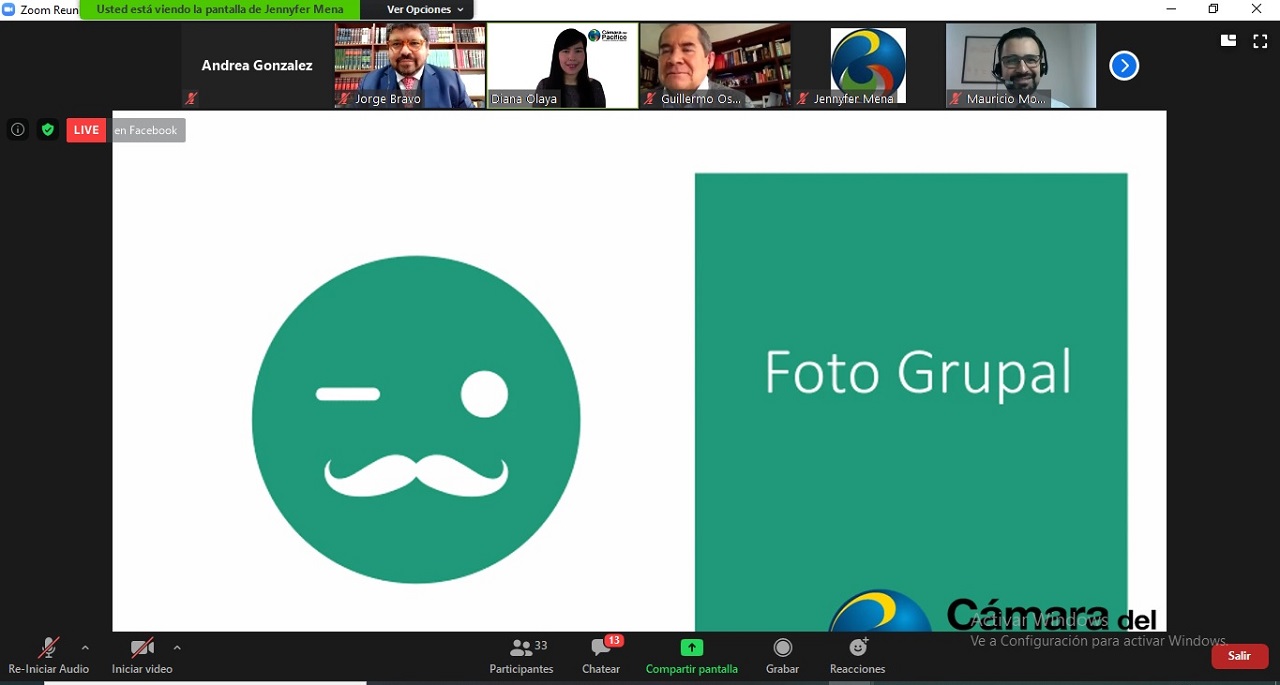Screen dimensions: 1280x685
Task: Start recording with Grabar
Action: click(x=782, y=655)
